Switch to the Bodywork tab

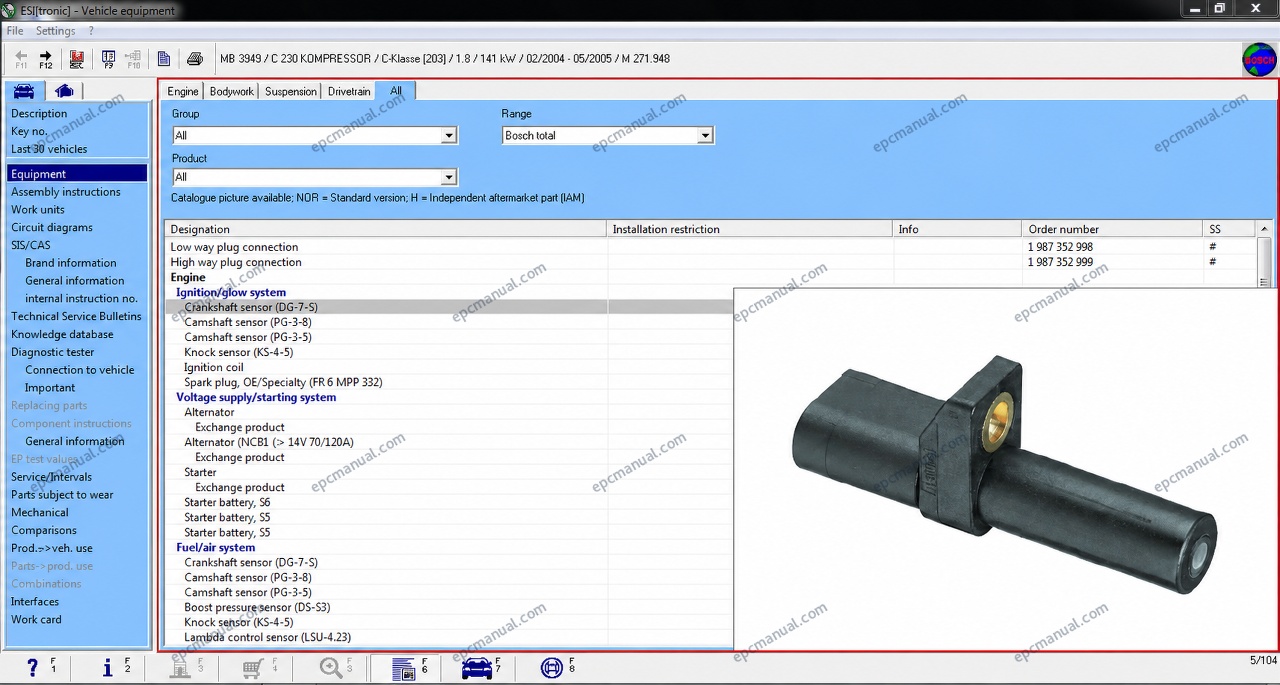[232, 91]
